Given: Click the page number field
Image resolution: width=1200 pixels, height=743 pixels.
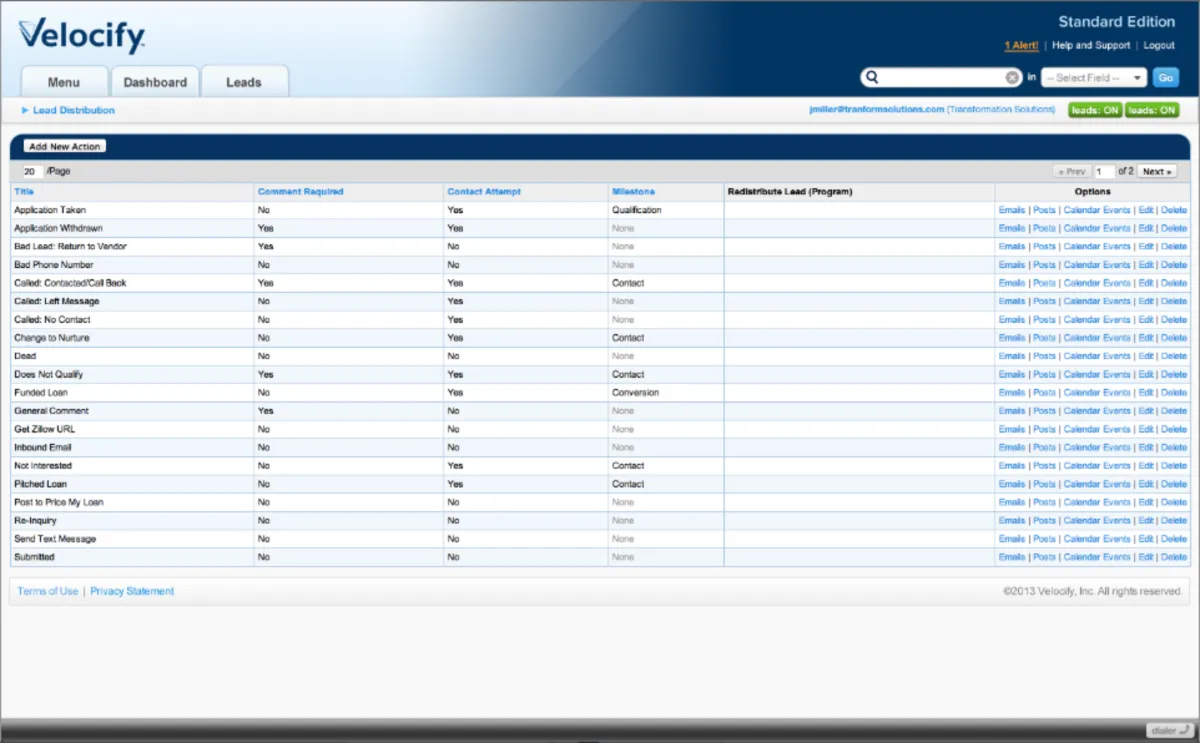Looking at the screenshot, I should (x=1104, y=171).
